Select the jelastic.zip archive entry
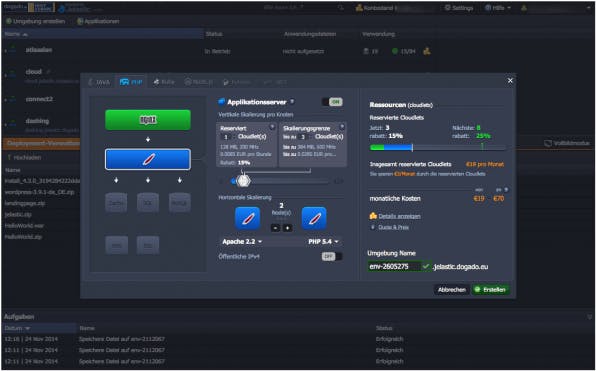This screenshot has width=596, height=371. tap(18, 214)
